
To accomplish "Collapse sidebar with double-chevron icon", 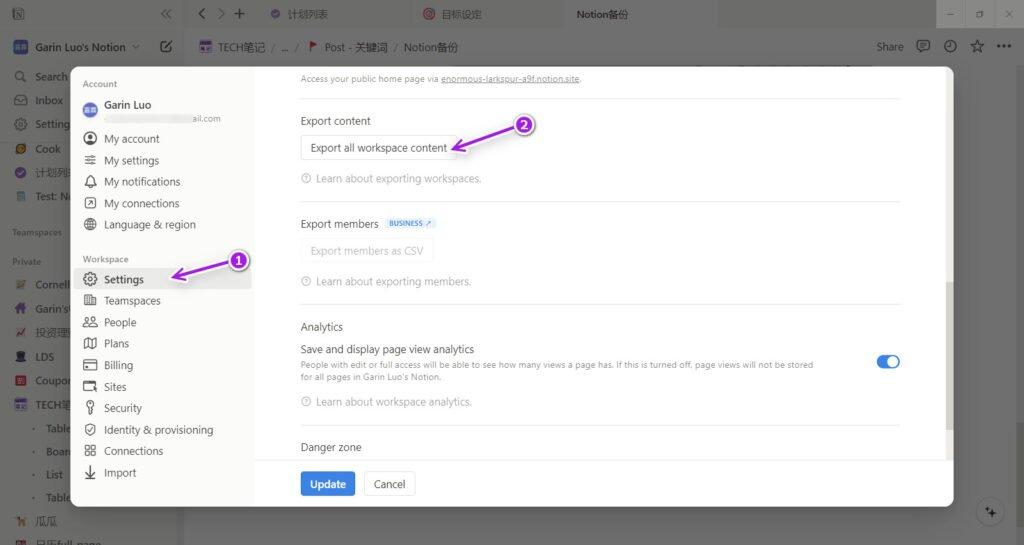I will [x=166, y=14].
